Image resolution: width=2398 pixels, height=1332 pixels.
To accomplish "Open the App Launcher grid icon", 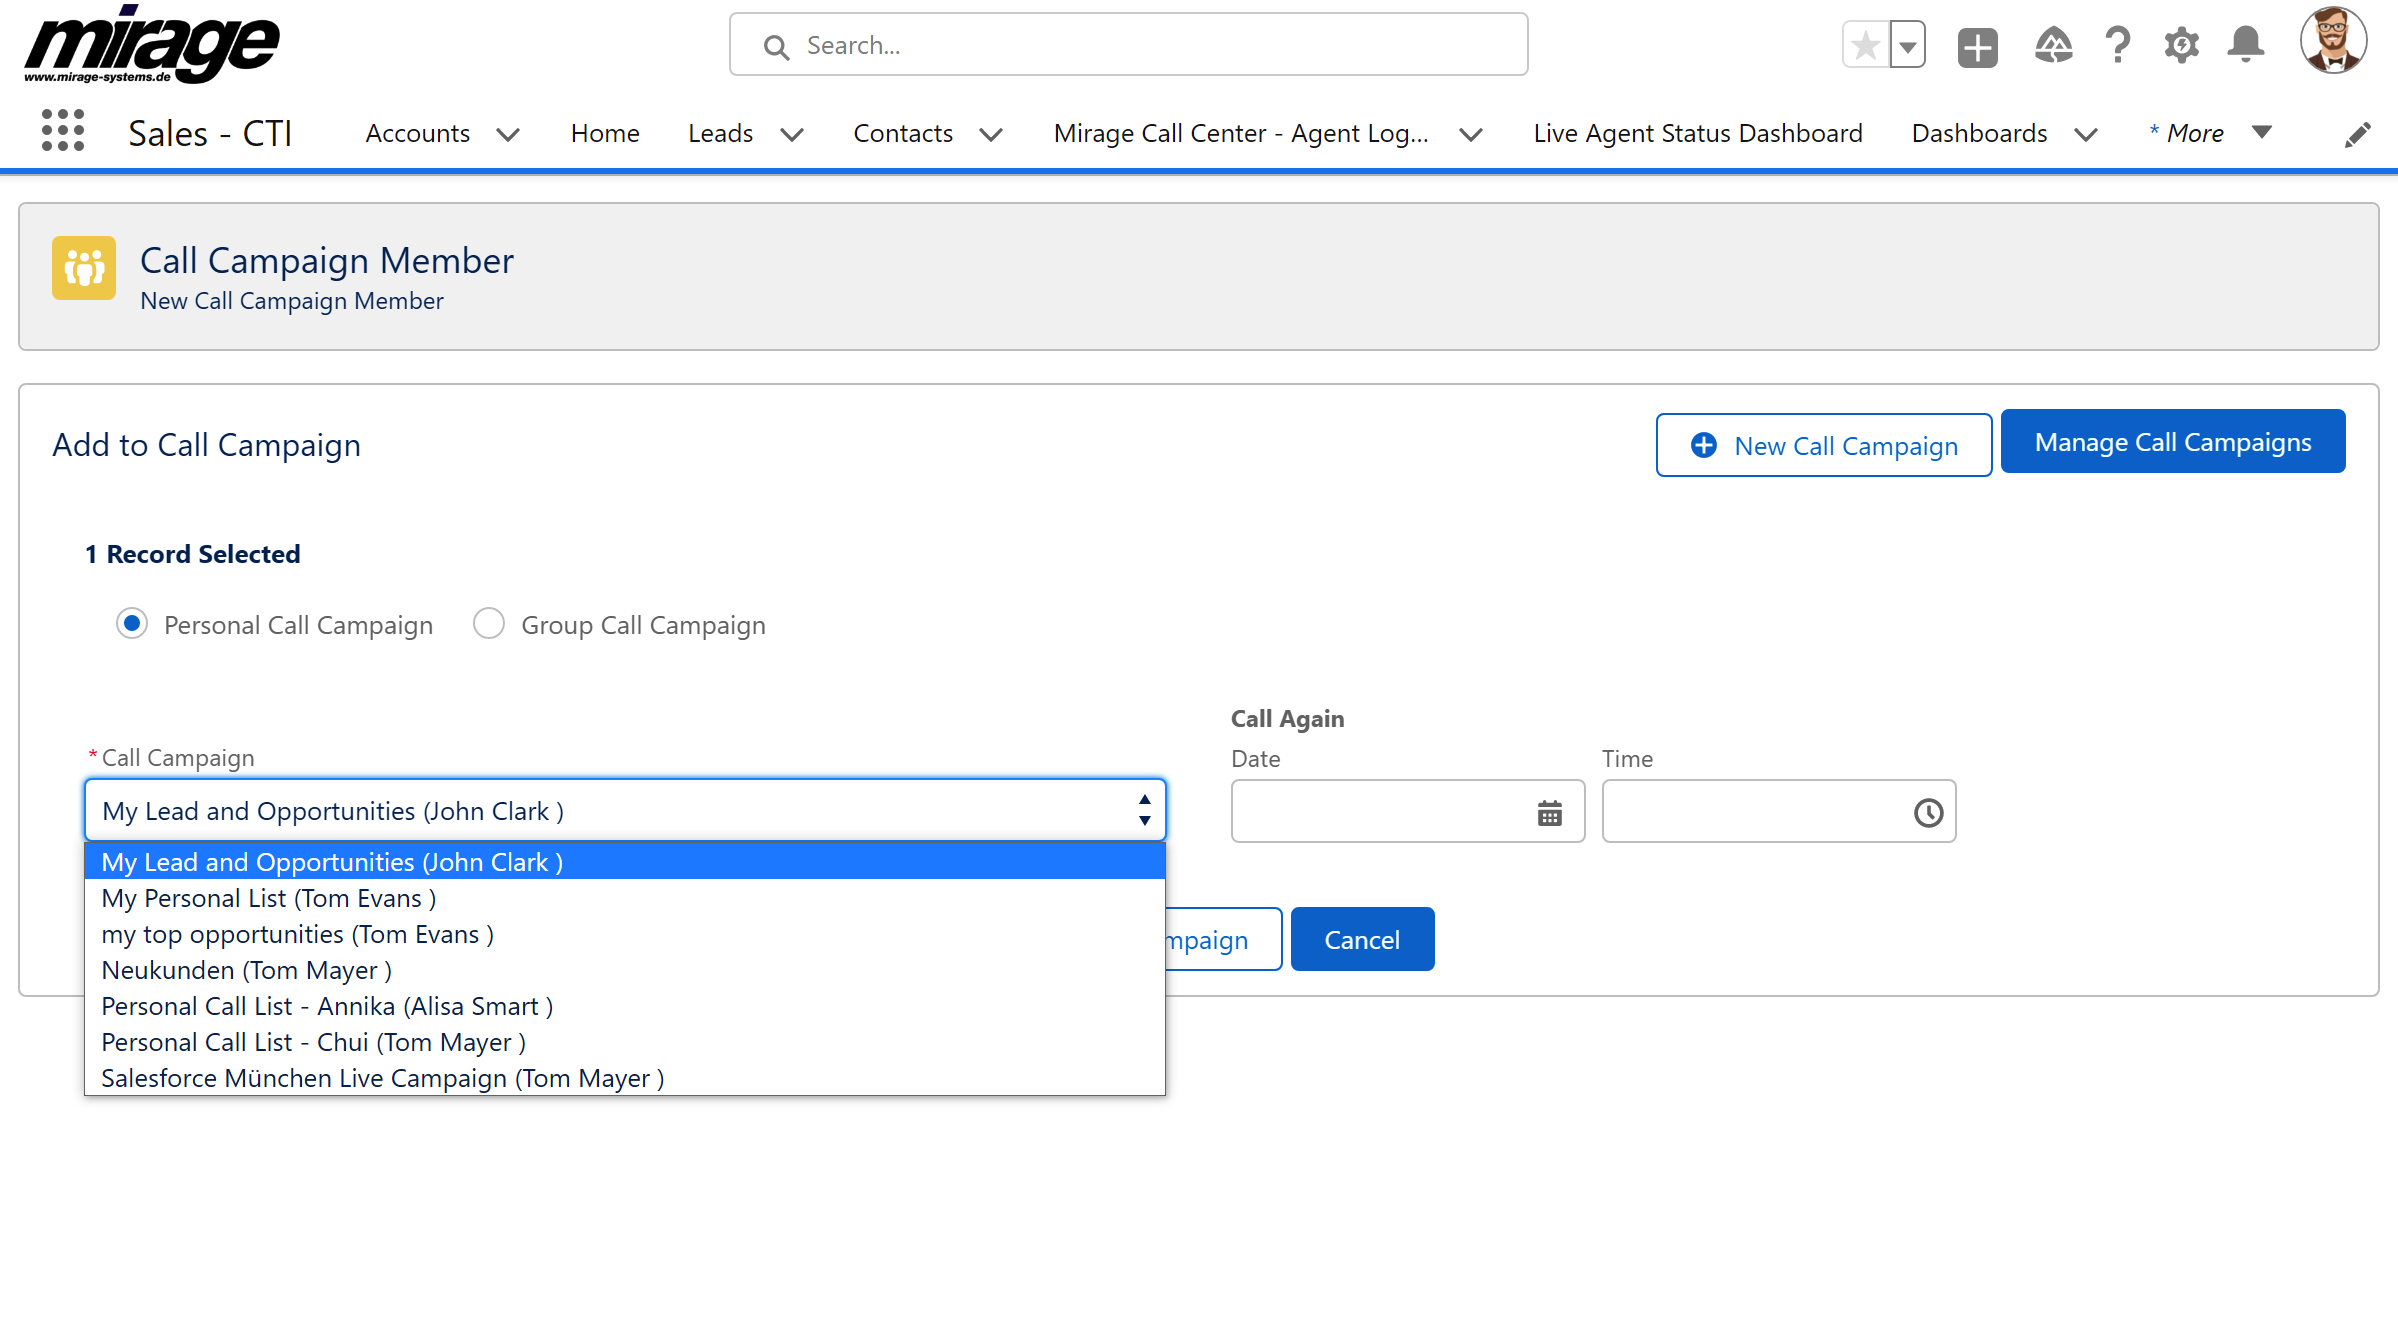I will pyautogui.click(x=63, y=131).
